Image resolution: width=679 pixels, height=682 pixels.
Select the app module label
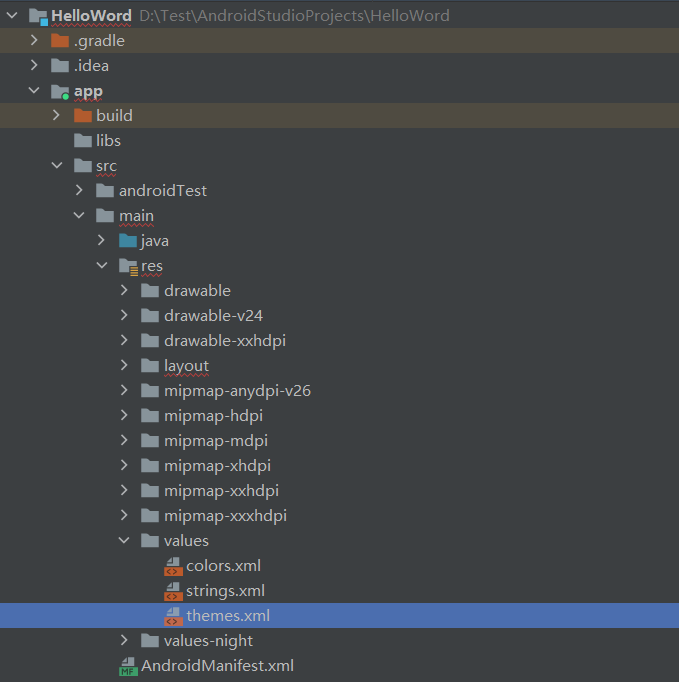88,91
